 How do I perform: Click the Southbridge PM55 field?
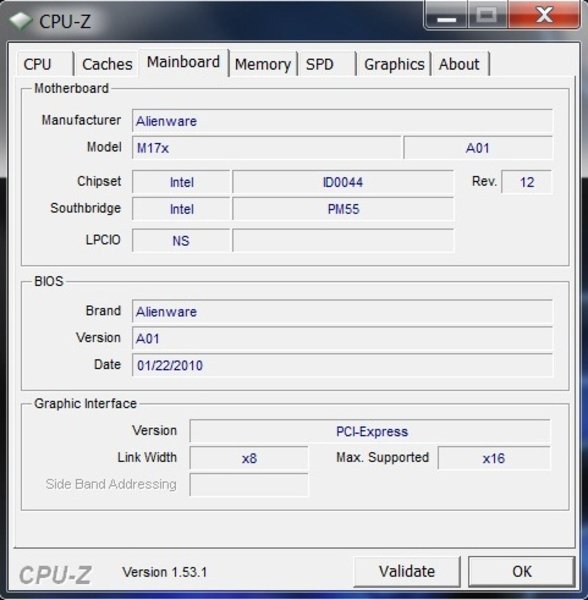coord(343,209)
